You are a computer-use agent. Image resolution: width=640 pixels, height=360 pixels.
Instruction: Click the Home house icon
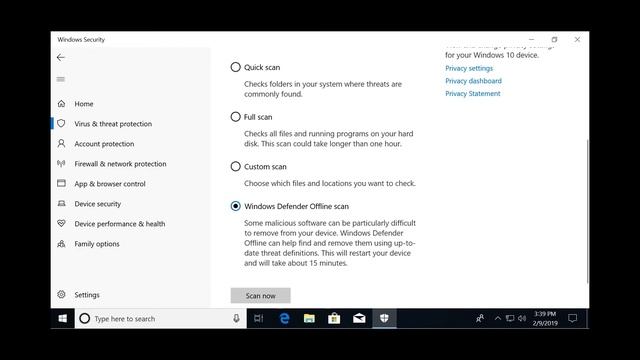[61, 104]
